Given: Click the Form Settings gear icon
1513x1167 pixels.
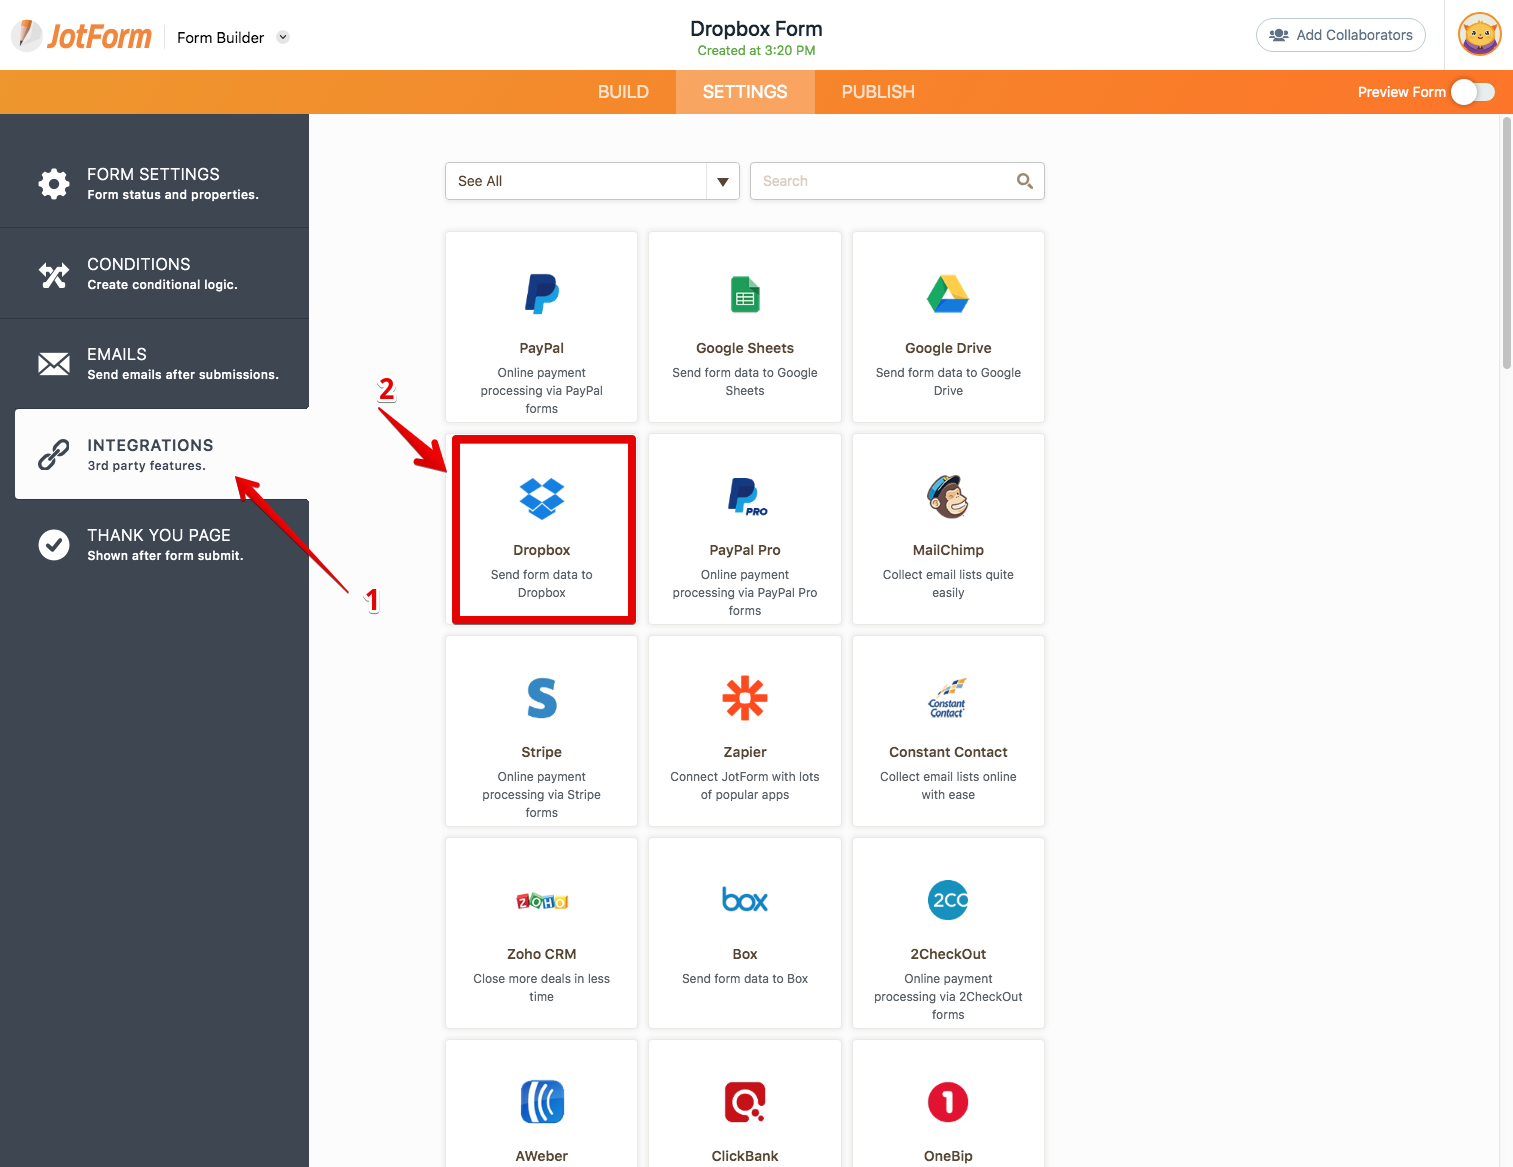Looking at the screenshot, I should [x=54, y=183].
